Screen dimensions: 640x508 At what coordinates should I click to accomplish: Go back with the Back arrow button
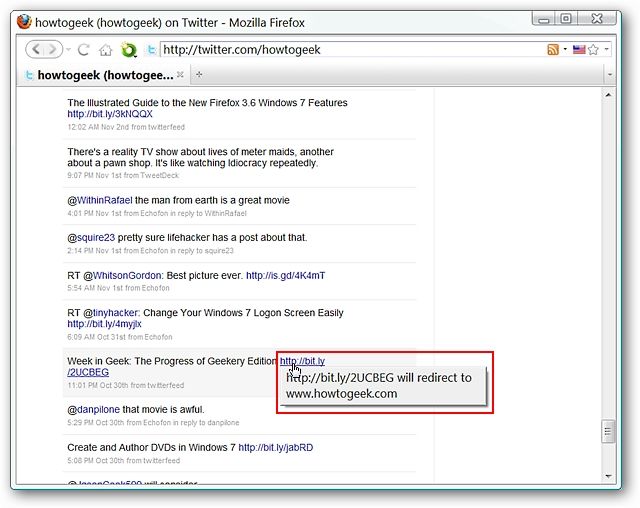(x=36, y=50)
